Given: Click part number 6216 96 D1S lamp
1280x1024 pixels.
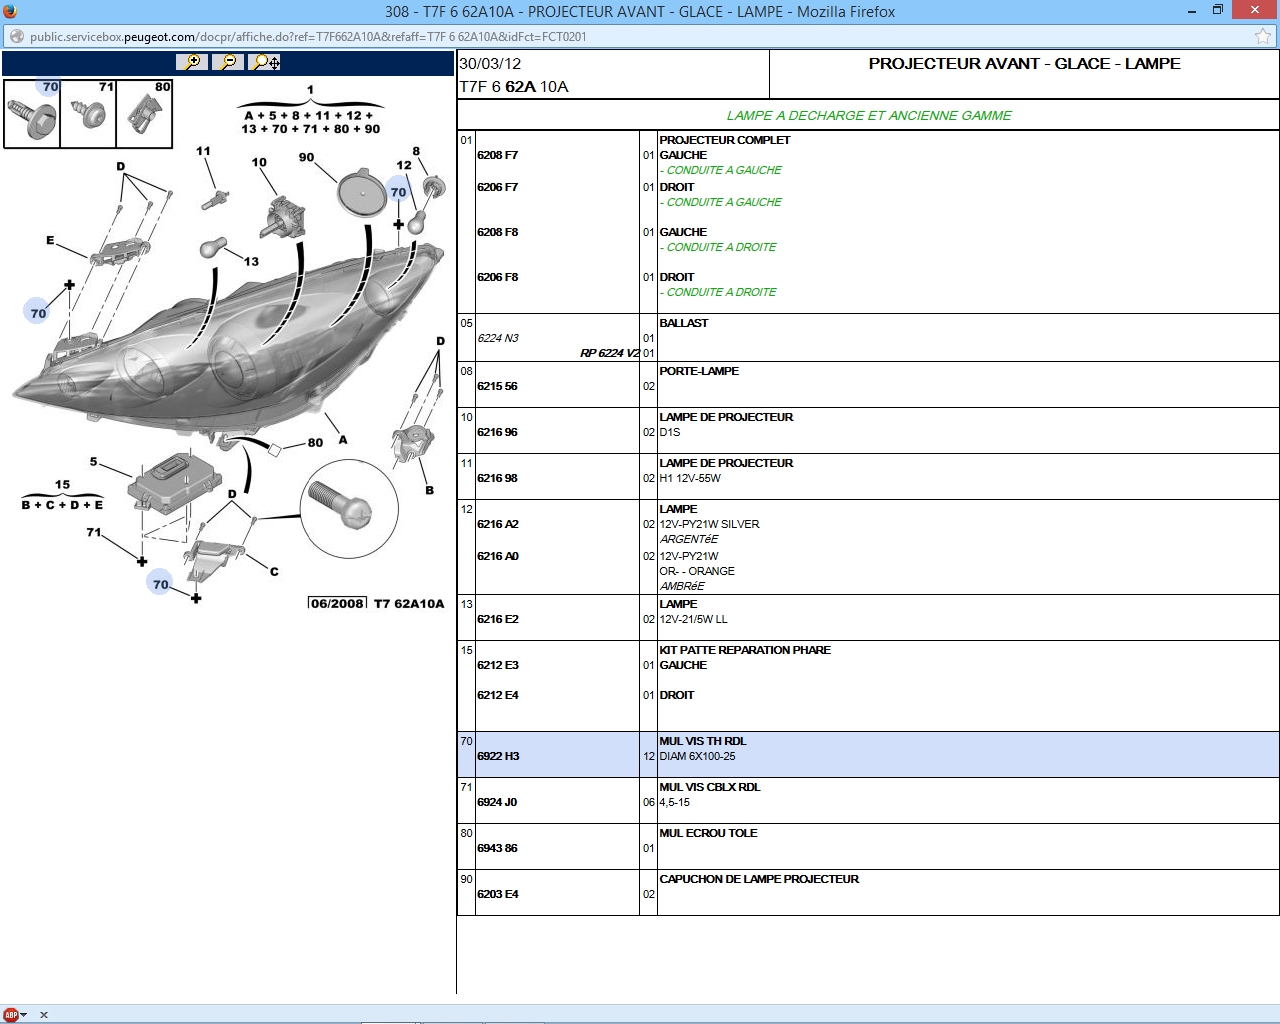Looking at the screenshot, I should tap(497, 432).
